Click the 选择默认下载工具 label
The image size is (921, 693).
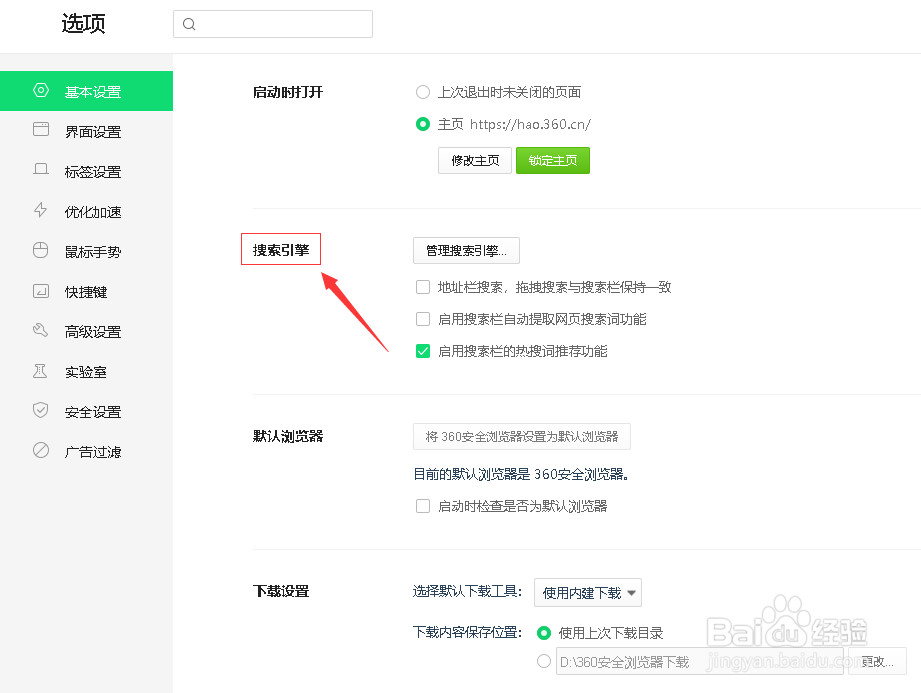pos(467,591)
